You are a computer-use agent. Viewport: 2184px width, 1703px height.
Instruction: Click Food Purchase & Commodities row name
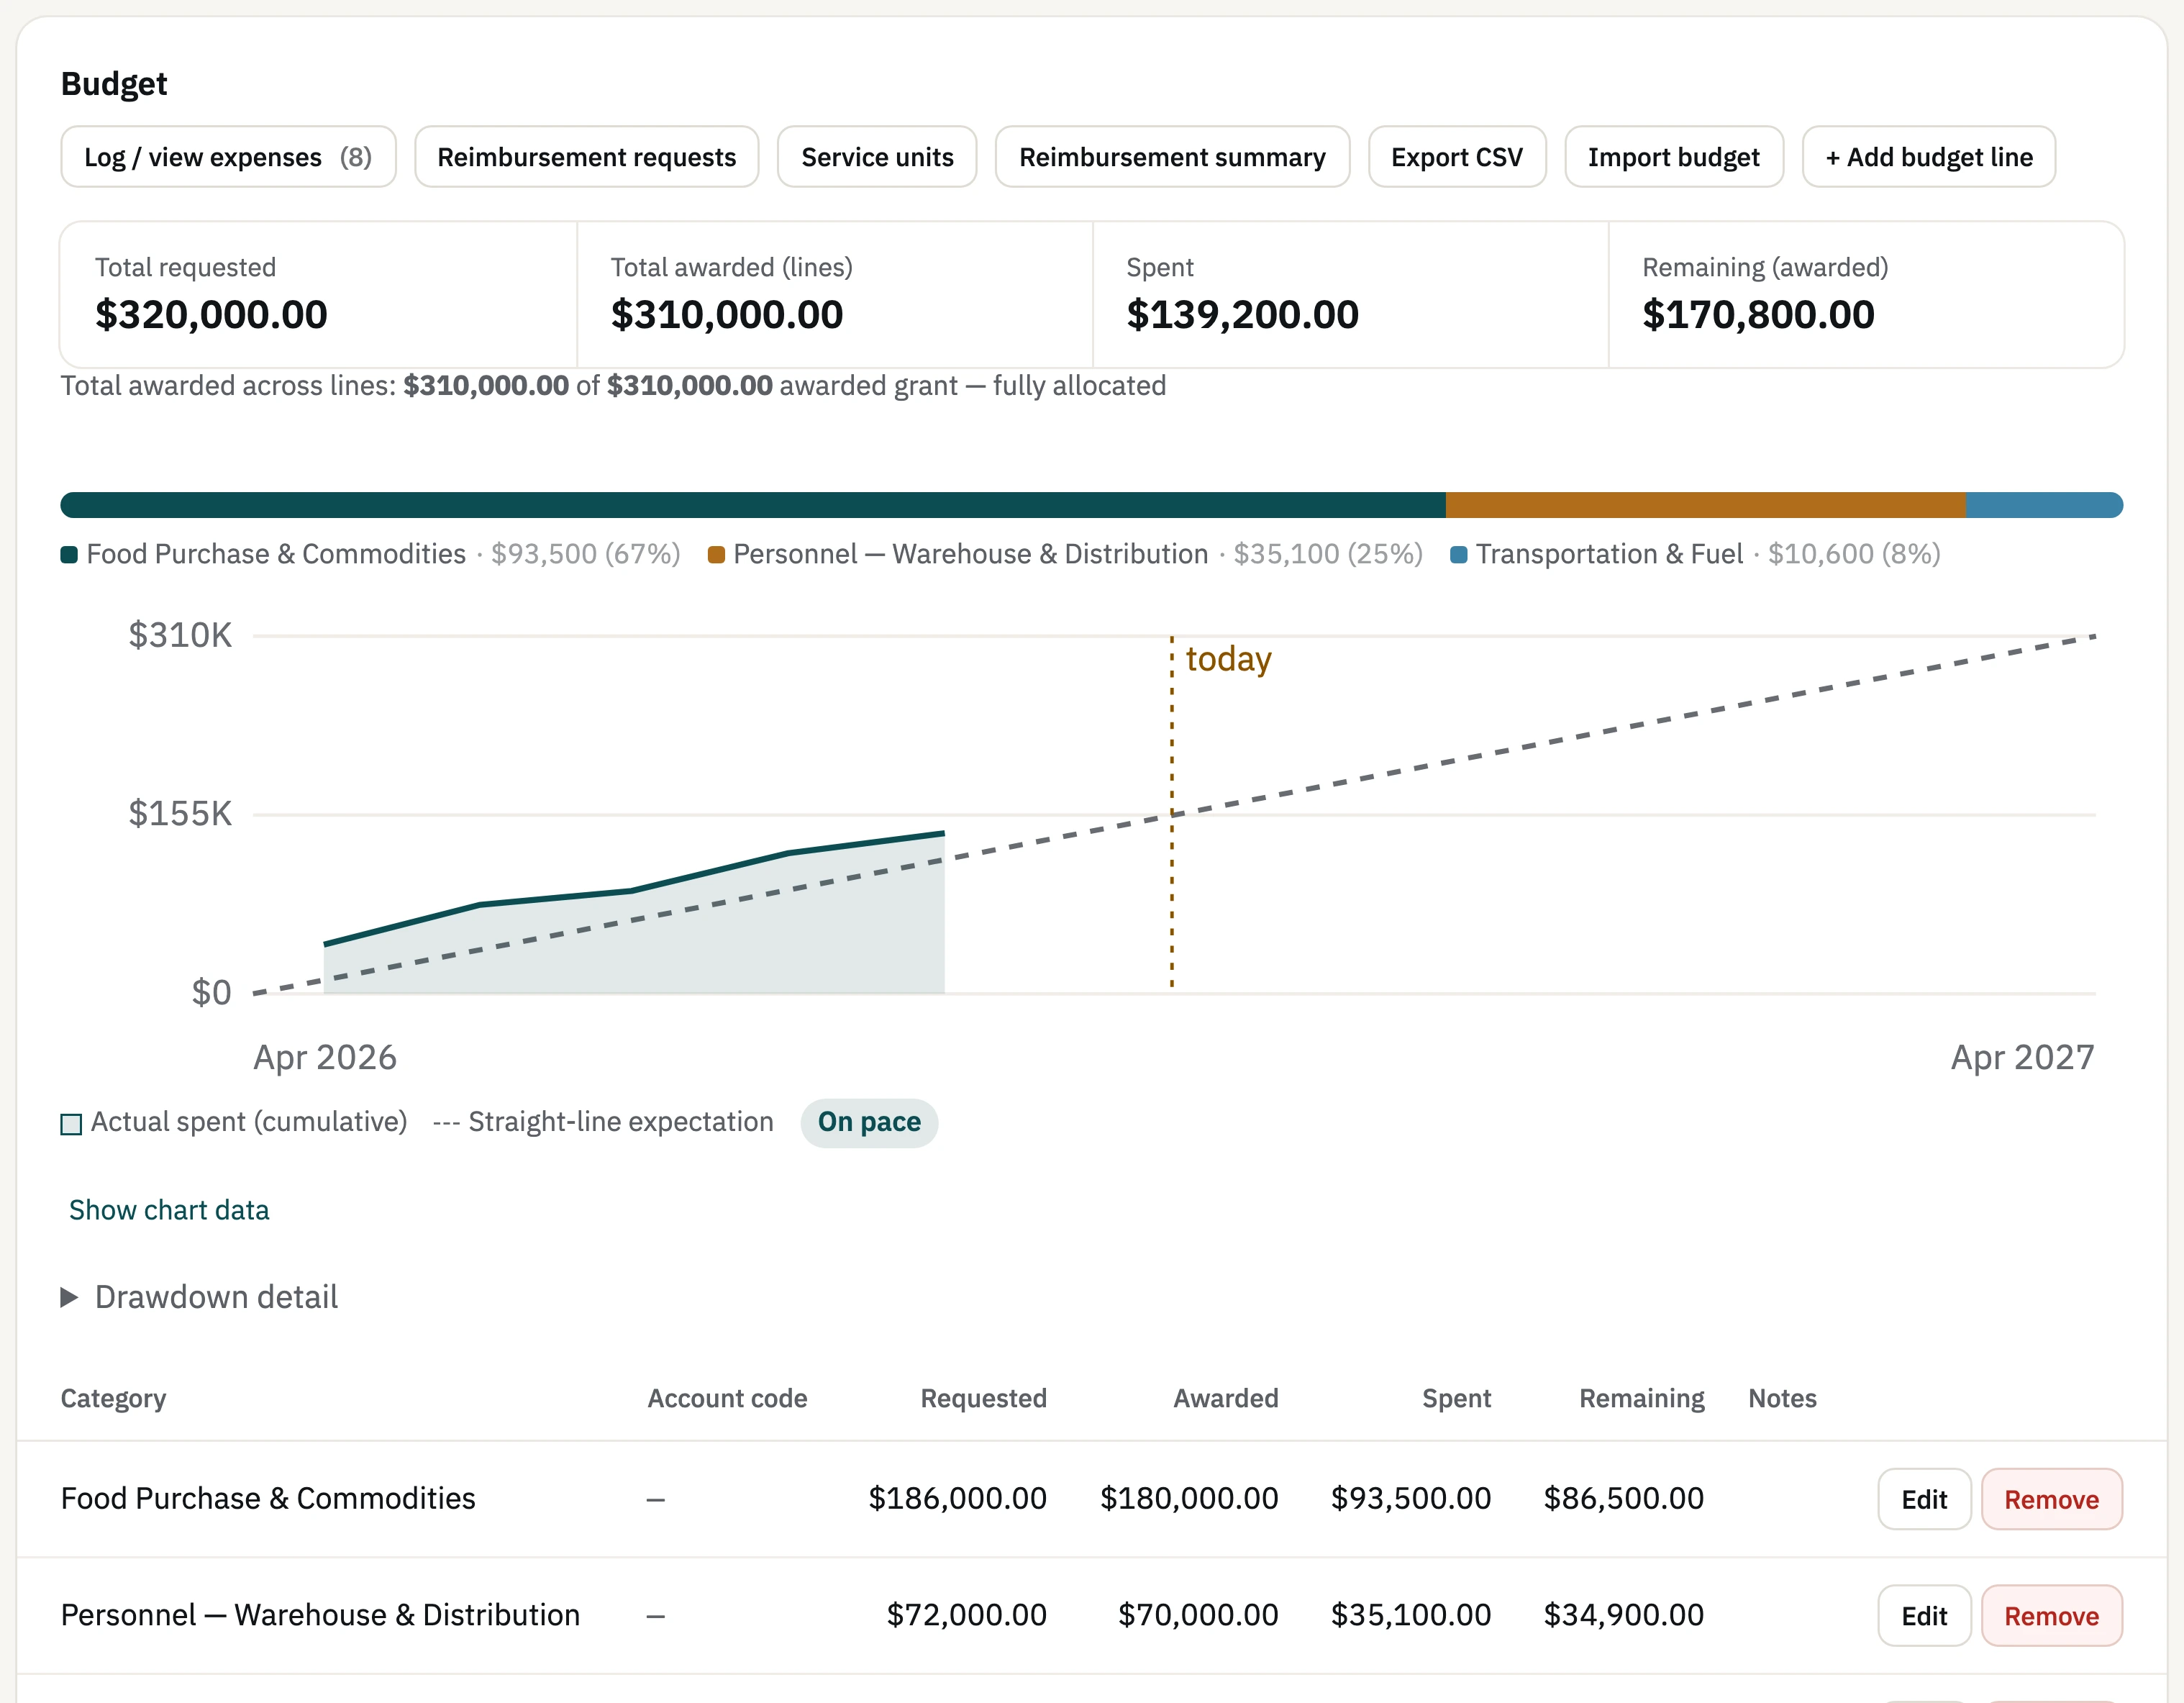(268, 1498)
